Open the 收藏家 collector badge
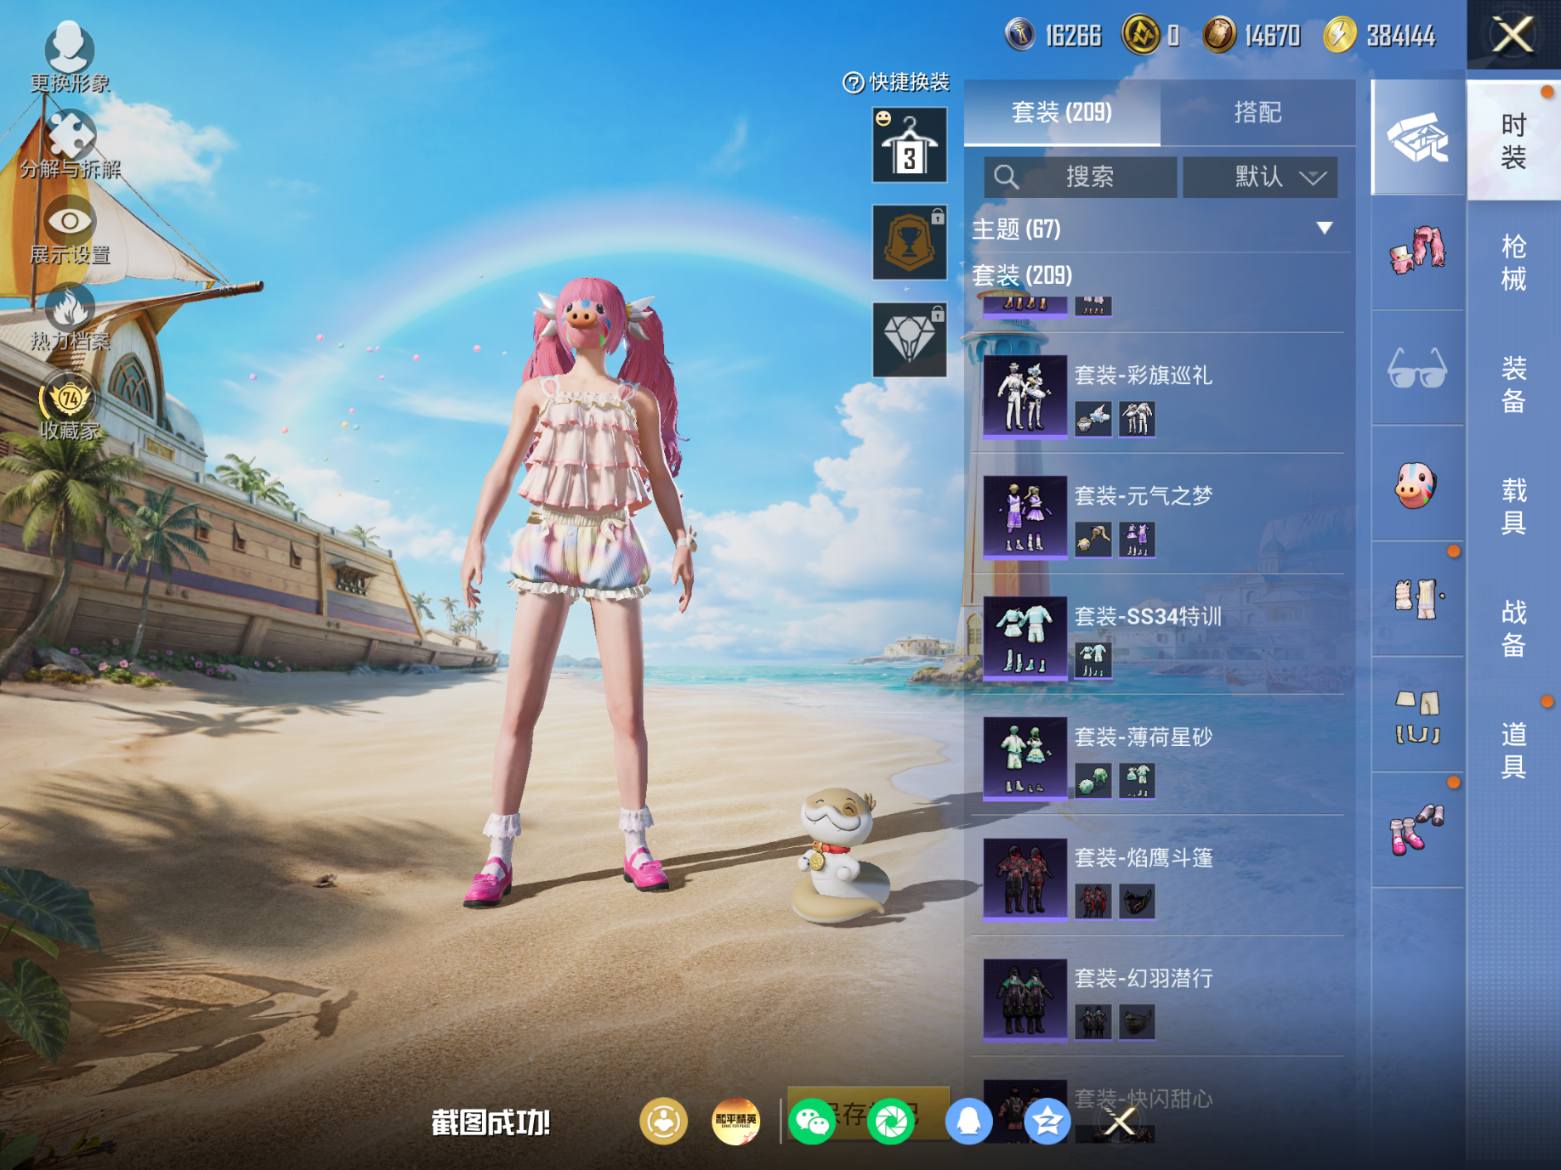This screenshot has height=1170, width=1561. pos(69,409)
